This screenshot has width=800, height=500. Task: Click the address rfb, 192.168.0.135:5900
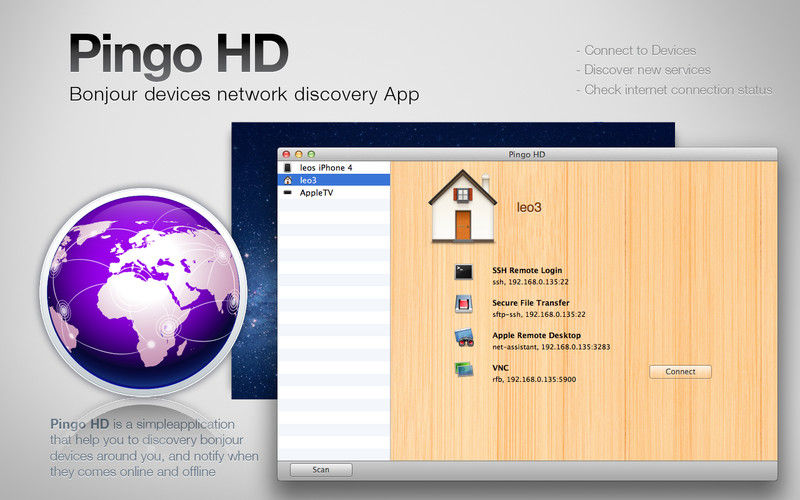pyautogui.click(x=534, y=380)
